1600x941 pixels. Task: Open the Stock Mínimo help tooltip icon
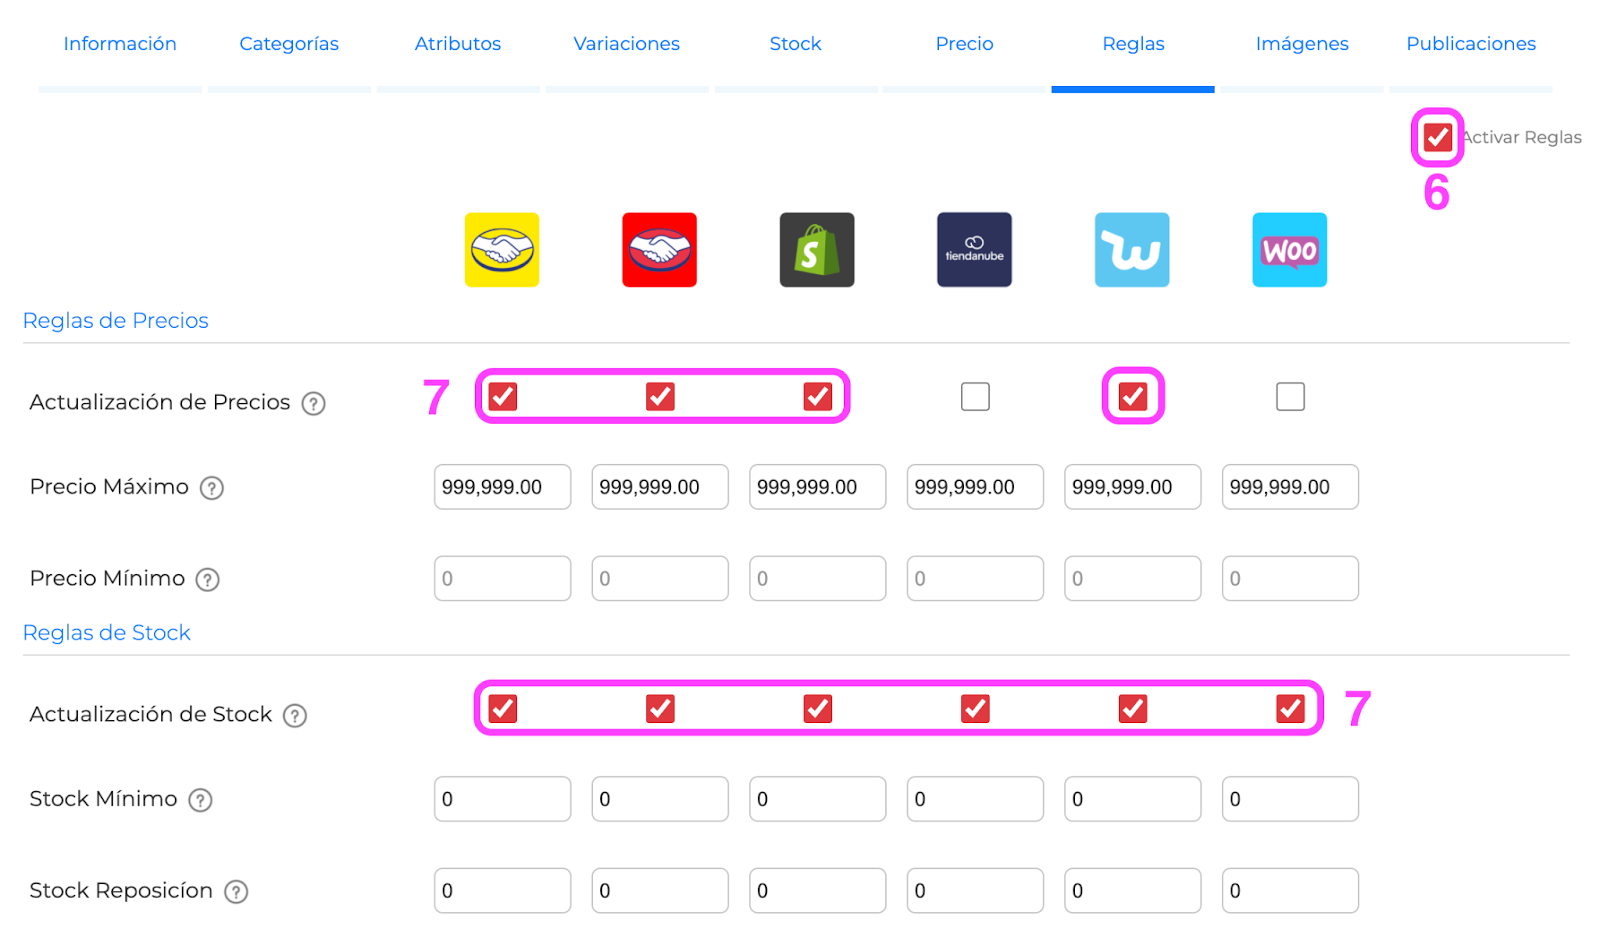(201, 800)
